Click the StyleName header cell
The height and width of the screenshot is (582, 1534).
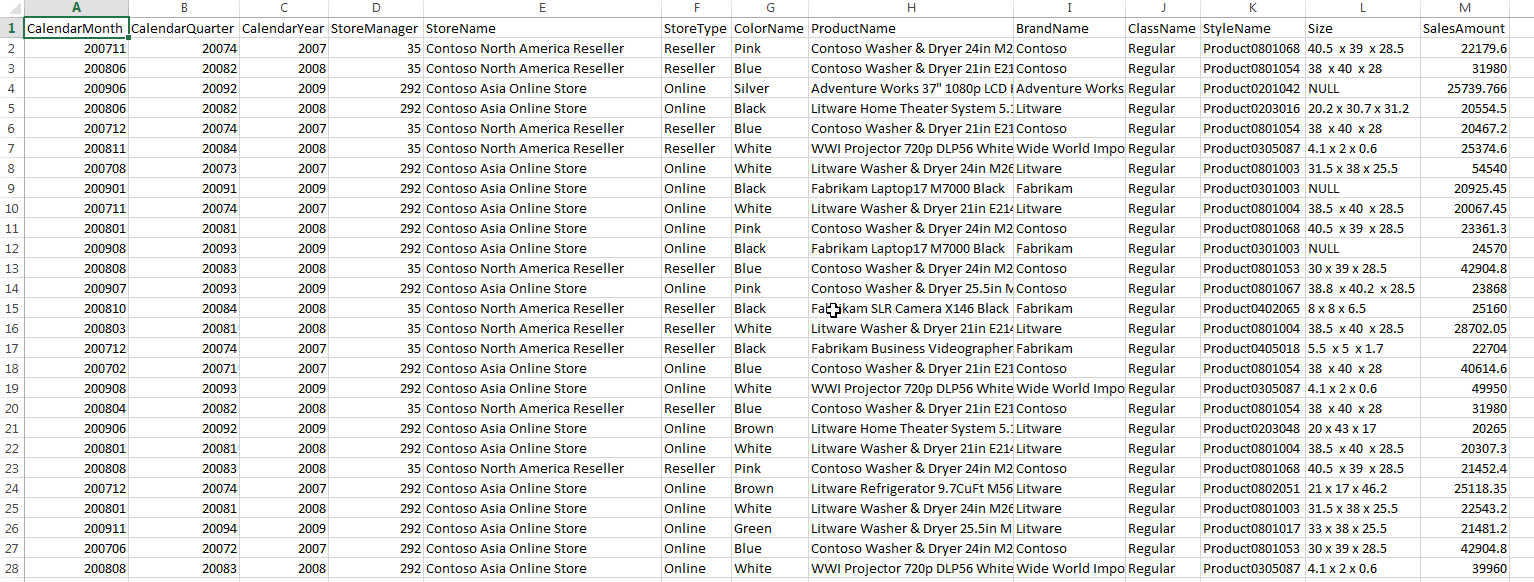1252,28
